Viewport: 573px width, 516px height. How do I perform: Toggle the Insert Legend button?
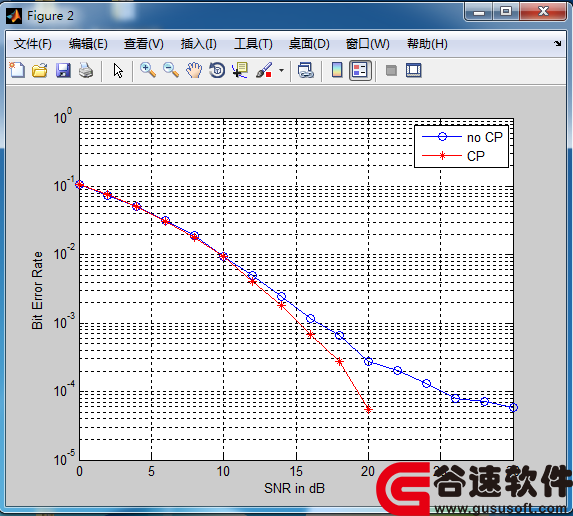click(360, 70)
